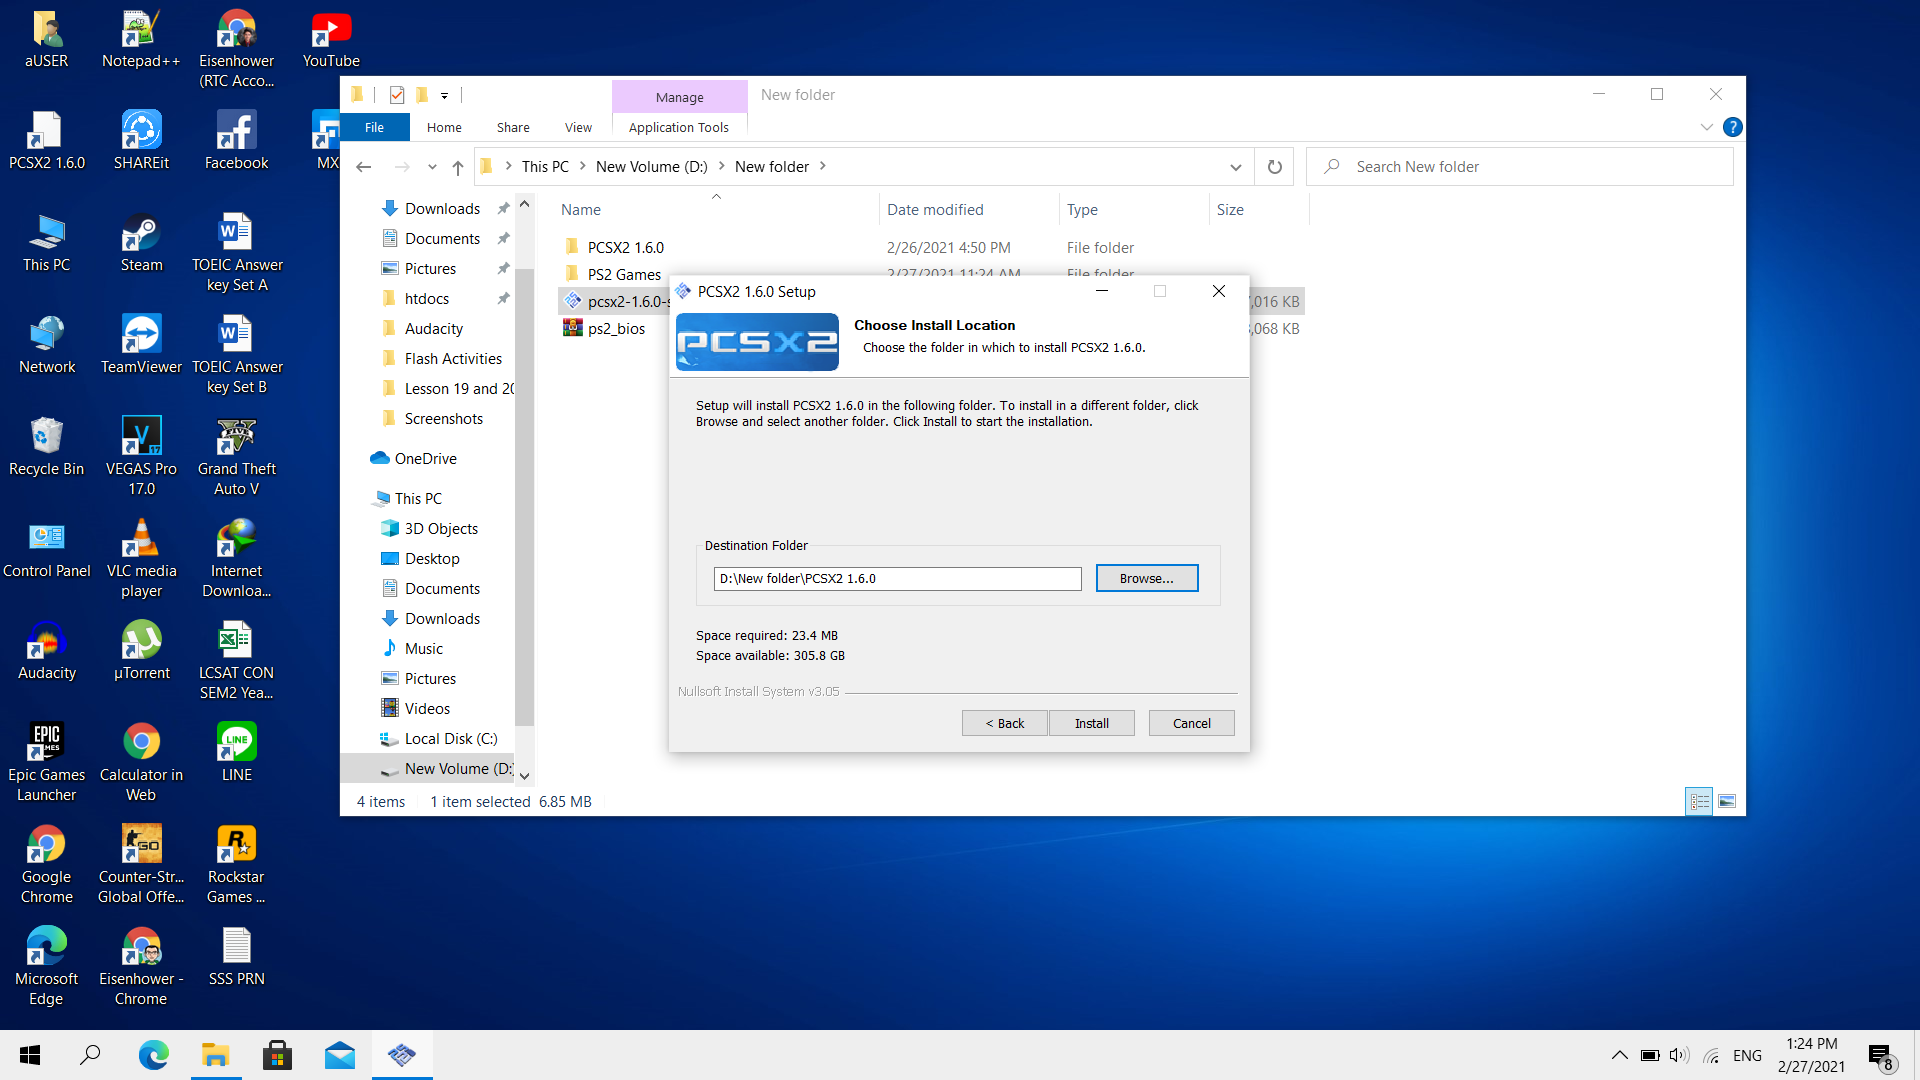Cancel the PCSX2 setup
This screenshot has height=1080, width=1920.
coord(1191,723)
